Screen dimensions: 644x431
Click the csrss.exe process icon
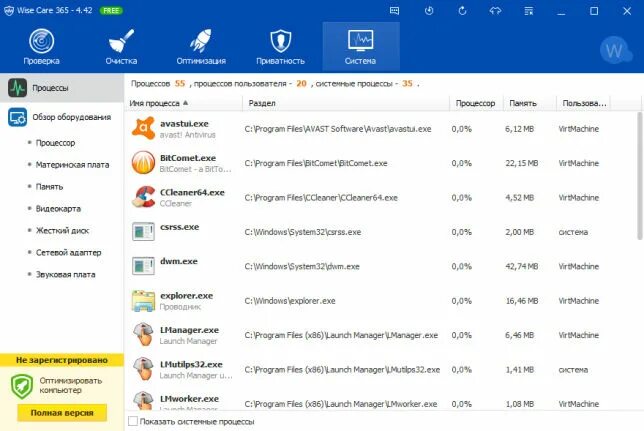point(143,231)
